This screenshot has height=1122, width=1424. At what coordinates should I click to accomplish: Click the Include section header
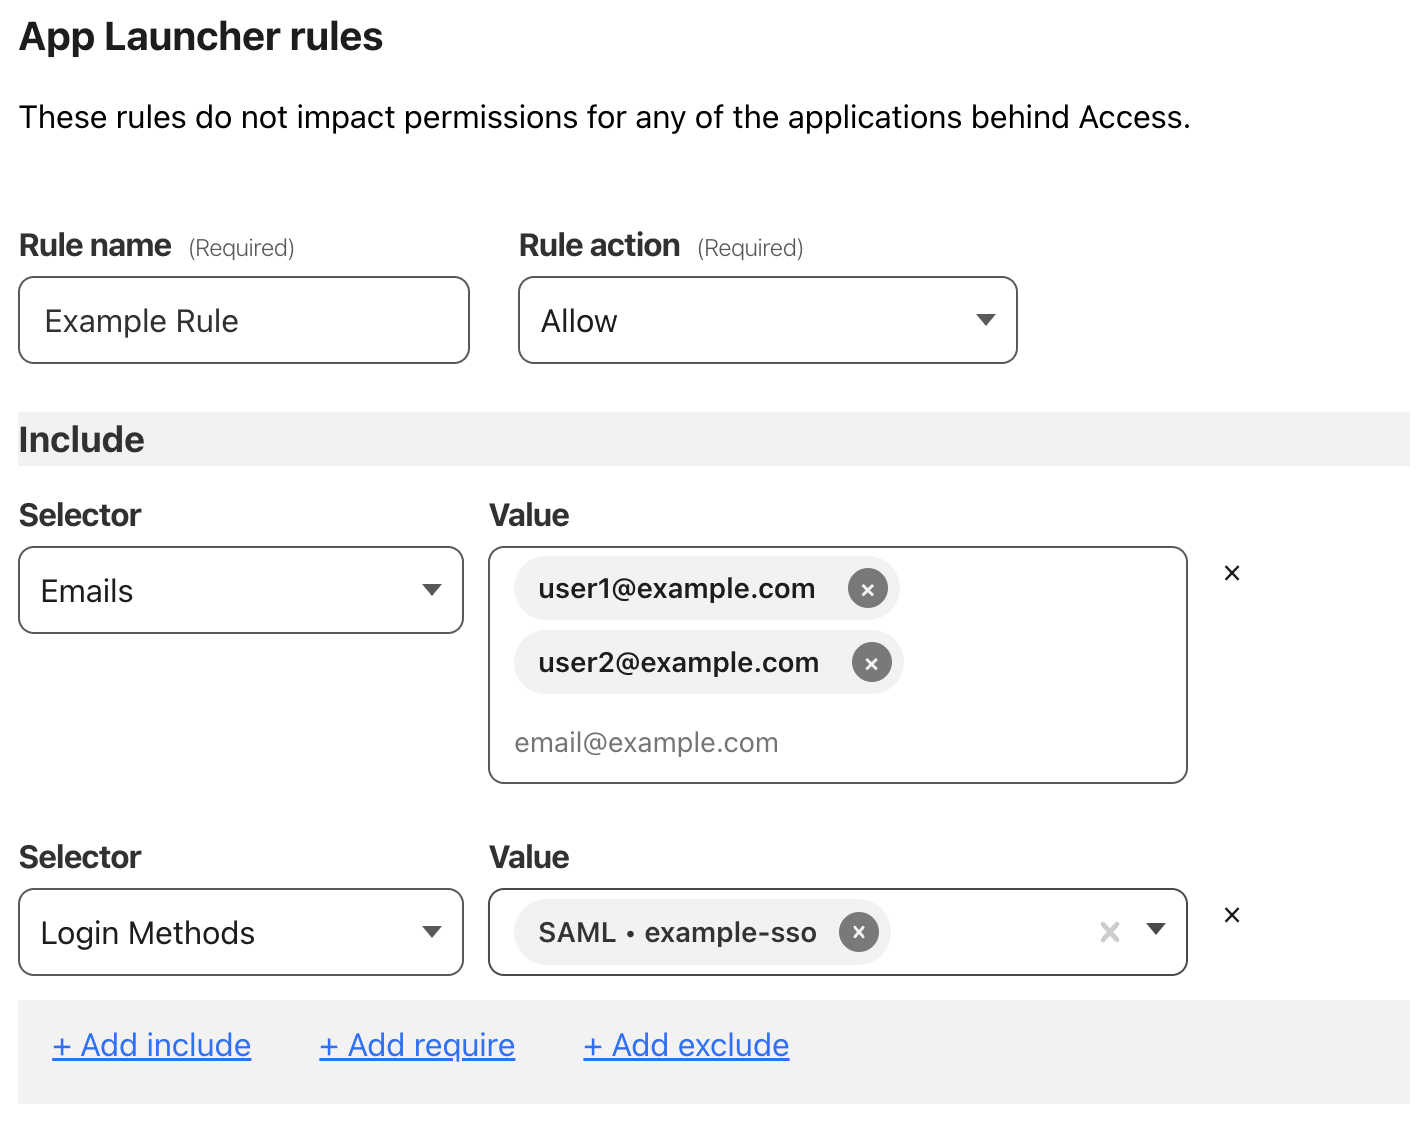click(x=81, y=438)
